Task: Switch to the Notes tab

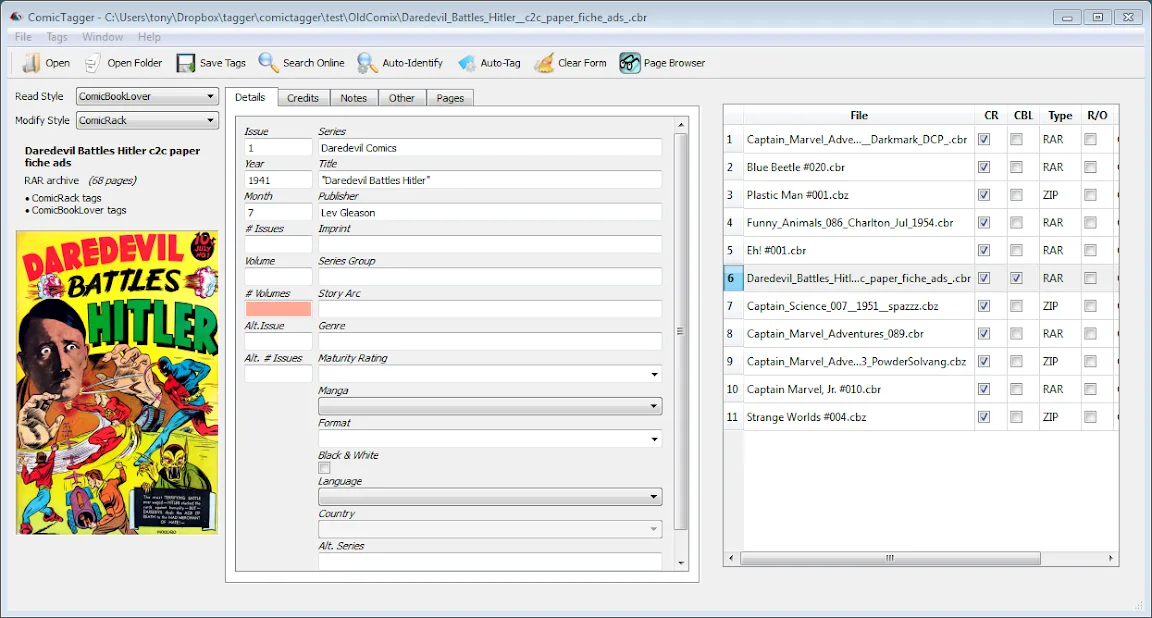Action: click(353, 98)
